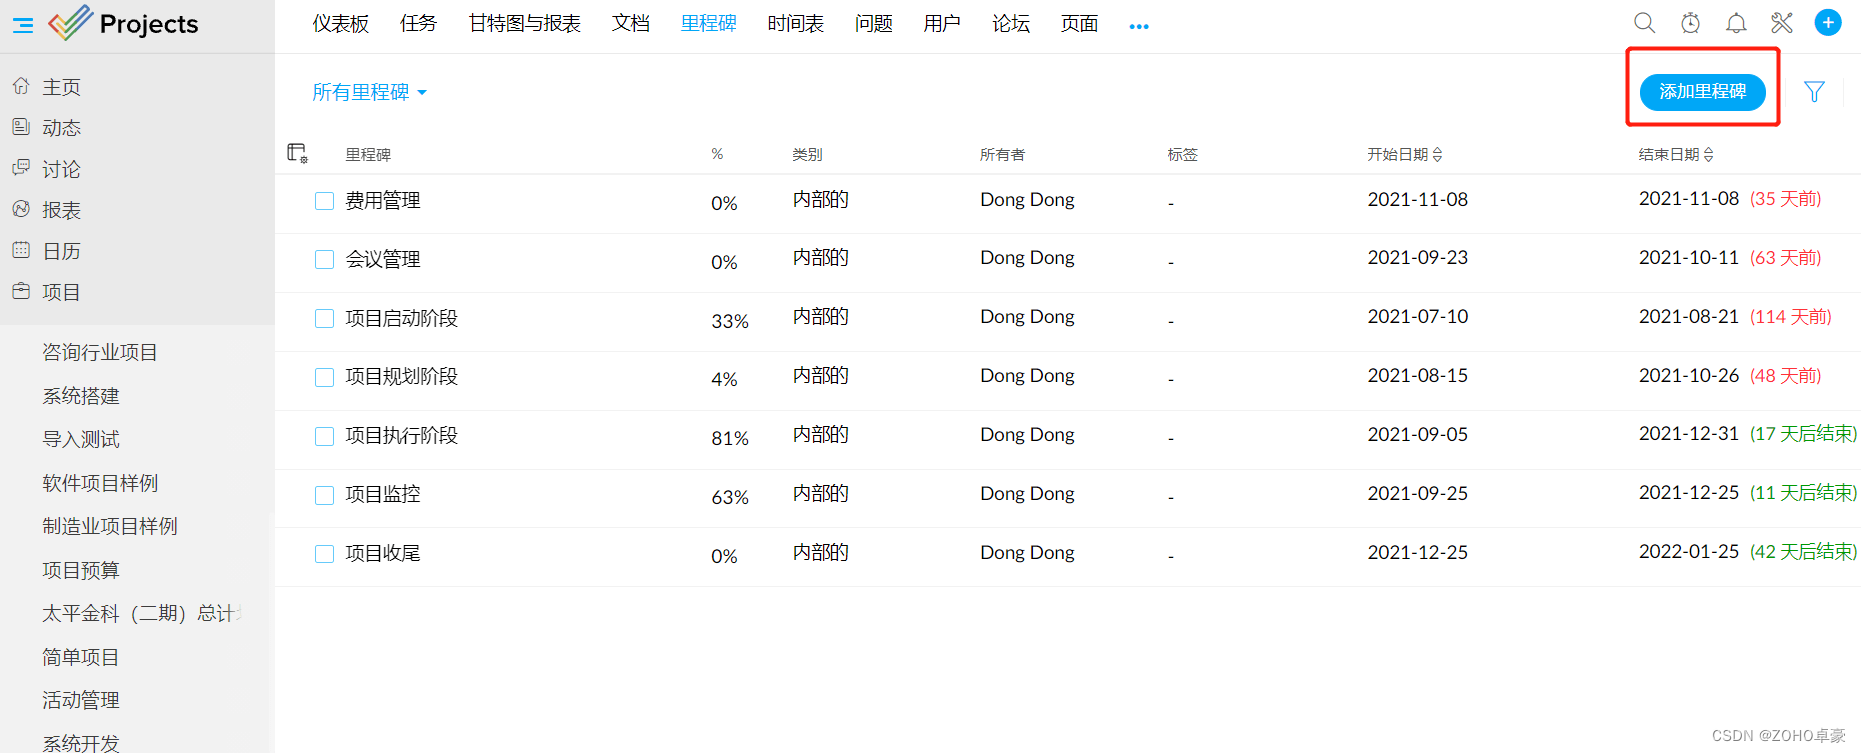Open 项目启动阶段 milestone link

point(402,319)
